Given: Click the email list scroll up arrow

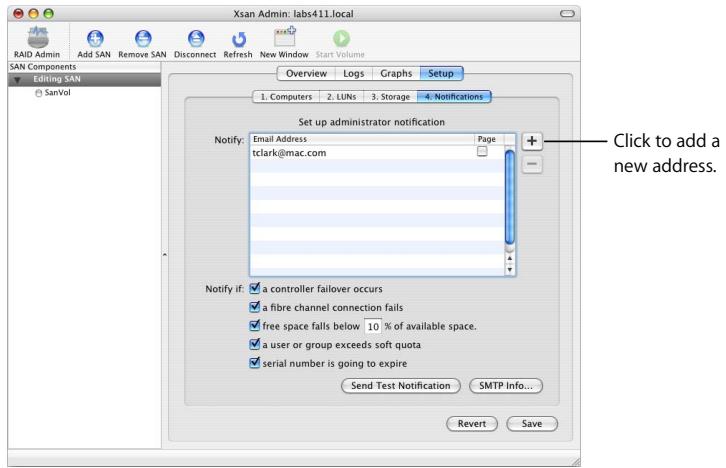Looking at the screenshot, I should pos(510,258).
